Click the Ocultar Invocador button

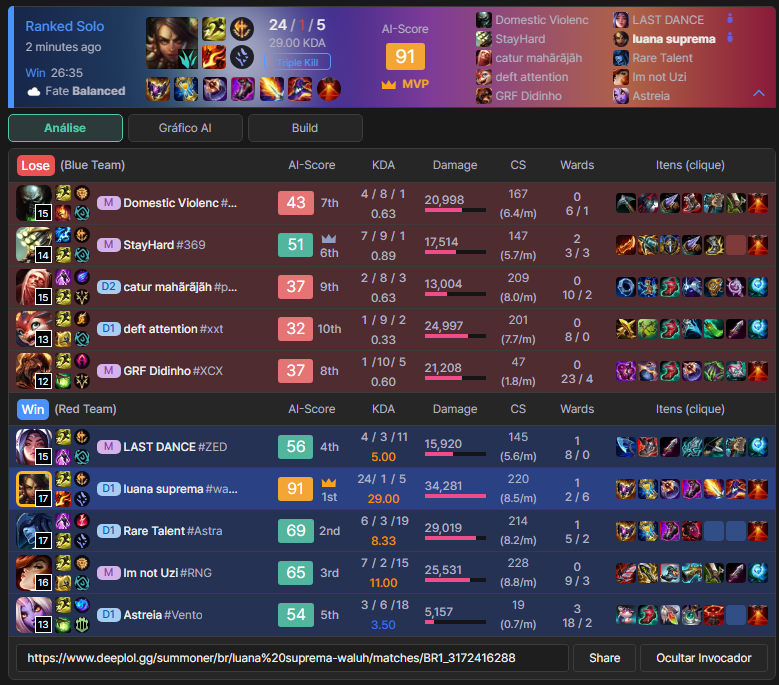[704, 658]
